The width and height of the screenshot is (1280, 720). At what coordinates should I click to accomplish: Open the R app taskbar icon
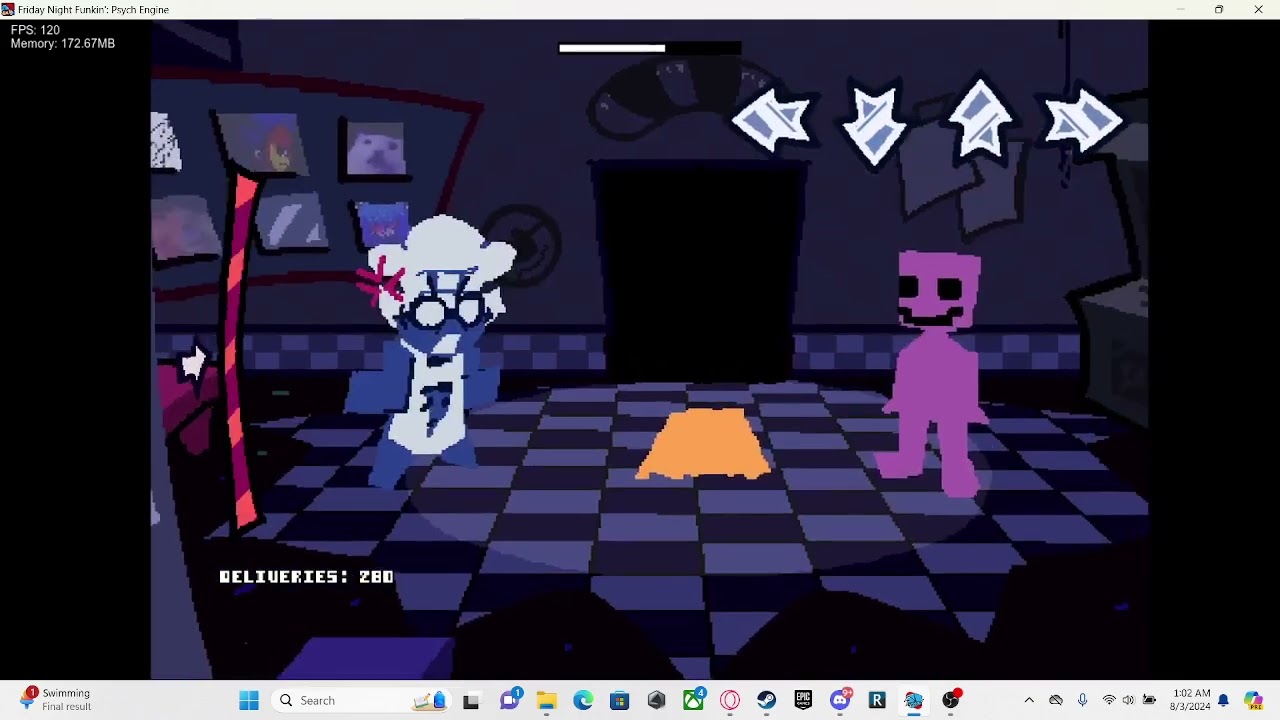coord(877,700)
